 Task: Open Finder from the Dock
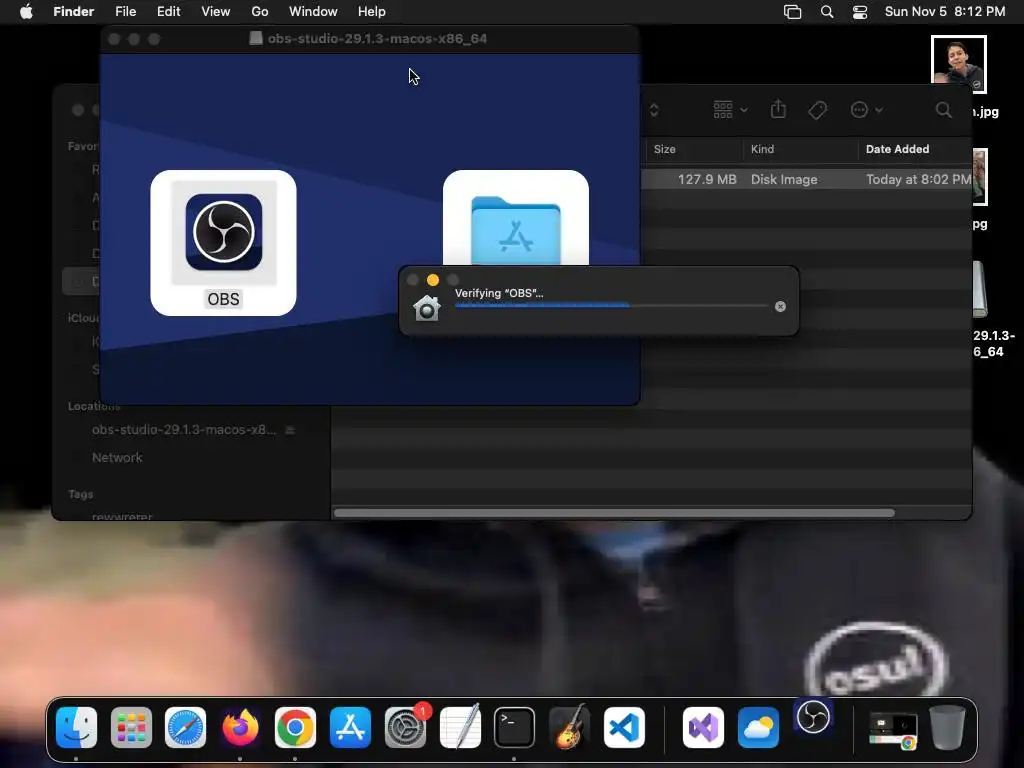pyautogui.click(x=76, y=728)
